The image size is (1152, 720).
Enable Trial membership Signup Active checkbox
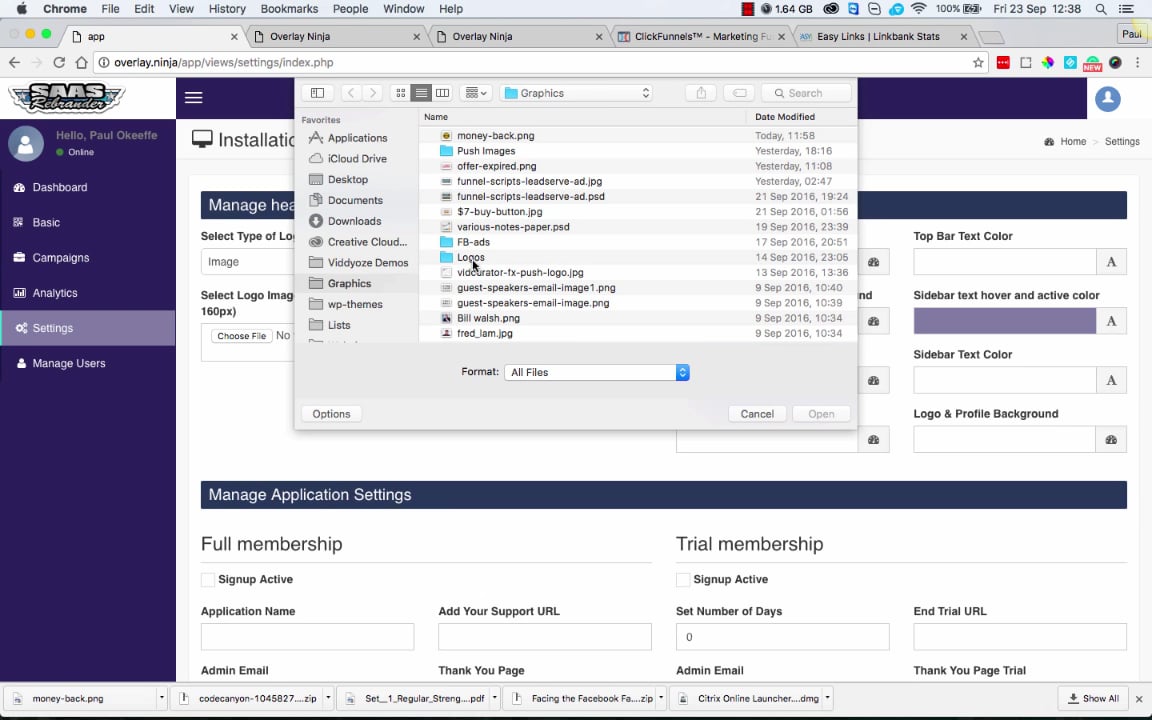coord(683,580)
